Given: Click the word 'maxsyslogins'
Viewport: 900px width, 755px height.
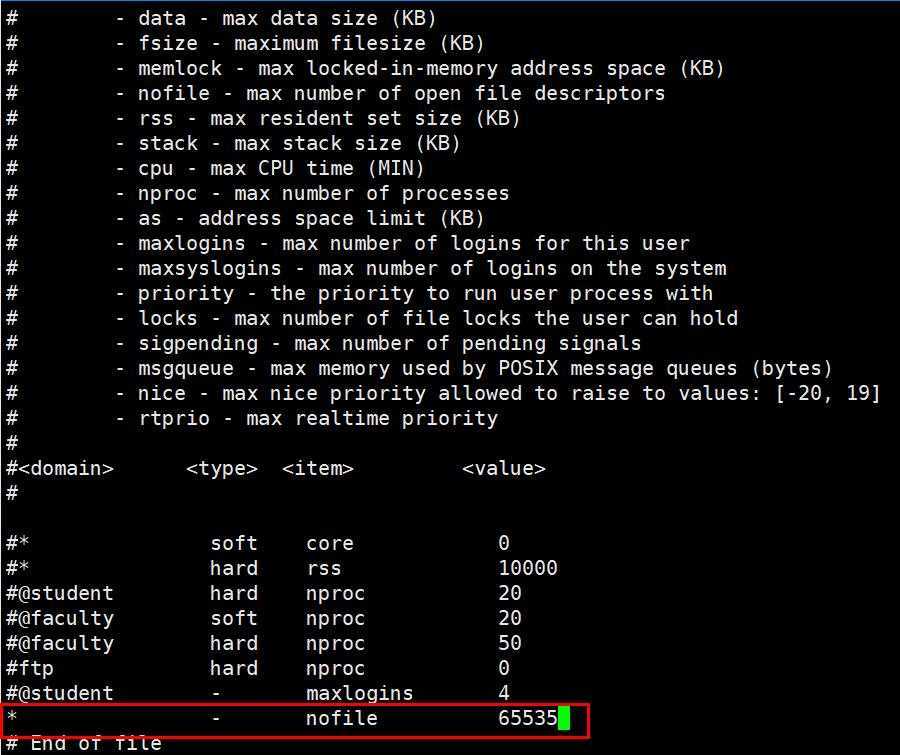Looking at the screenshot, I should (210, 269).
